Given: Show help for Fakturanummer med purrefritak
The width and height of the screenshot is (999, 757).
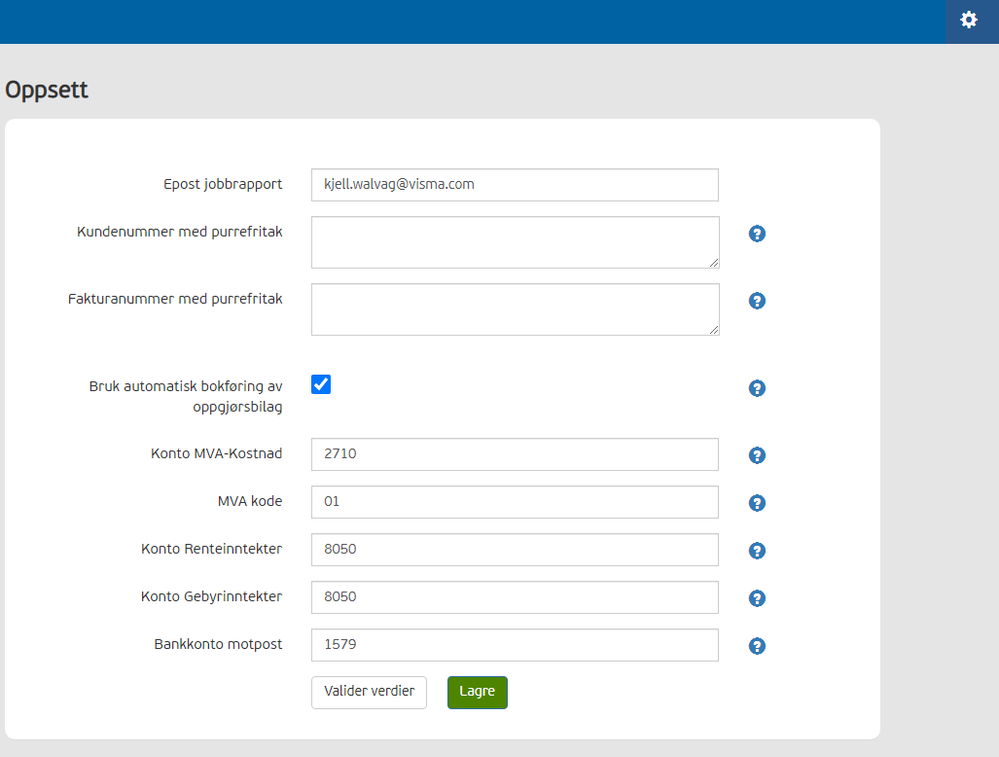Looking at the screenshot, I should coord(757,301).
